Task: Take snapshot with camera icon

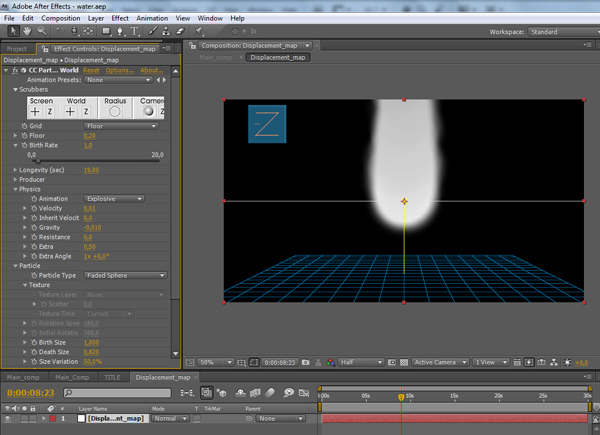Action: point(305,362)
